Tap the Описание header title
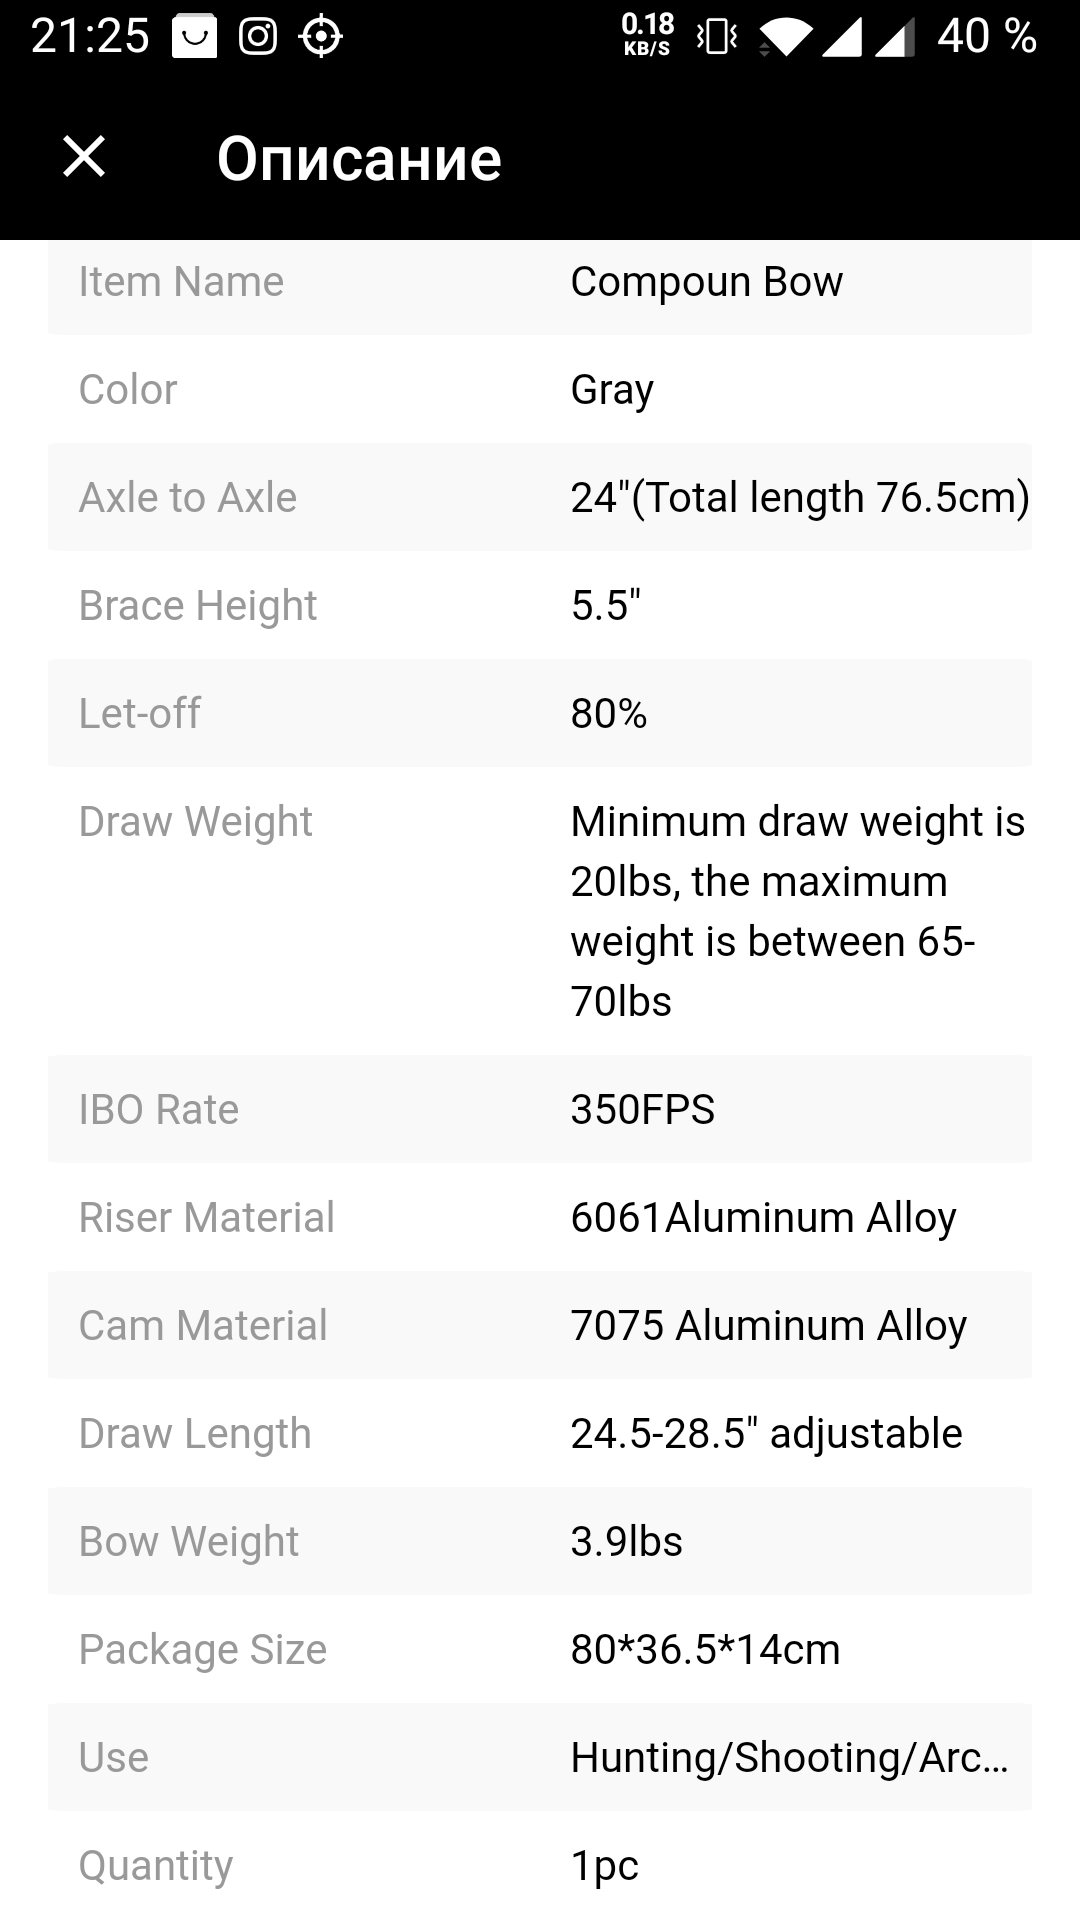 point(359,158)
